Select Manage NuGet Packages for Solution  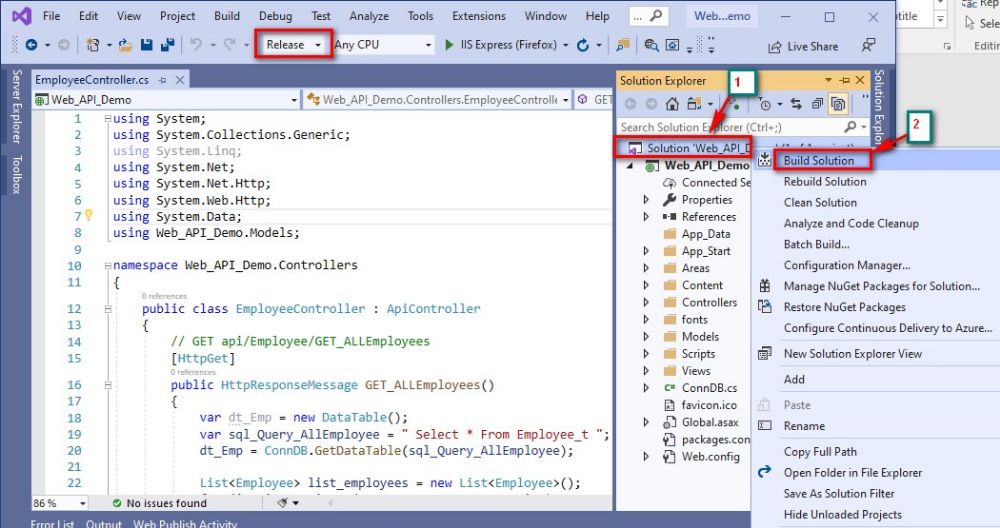click(x=881, y=286)
